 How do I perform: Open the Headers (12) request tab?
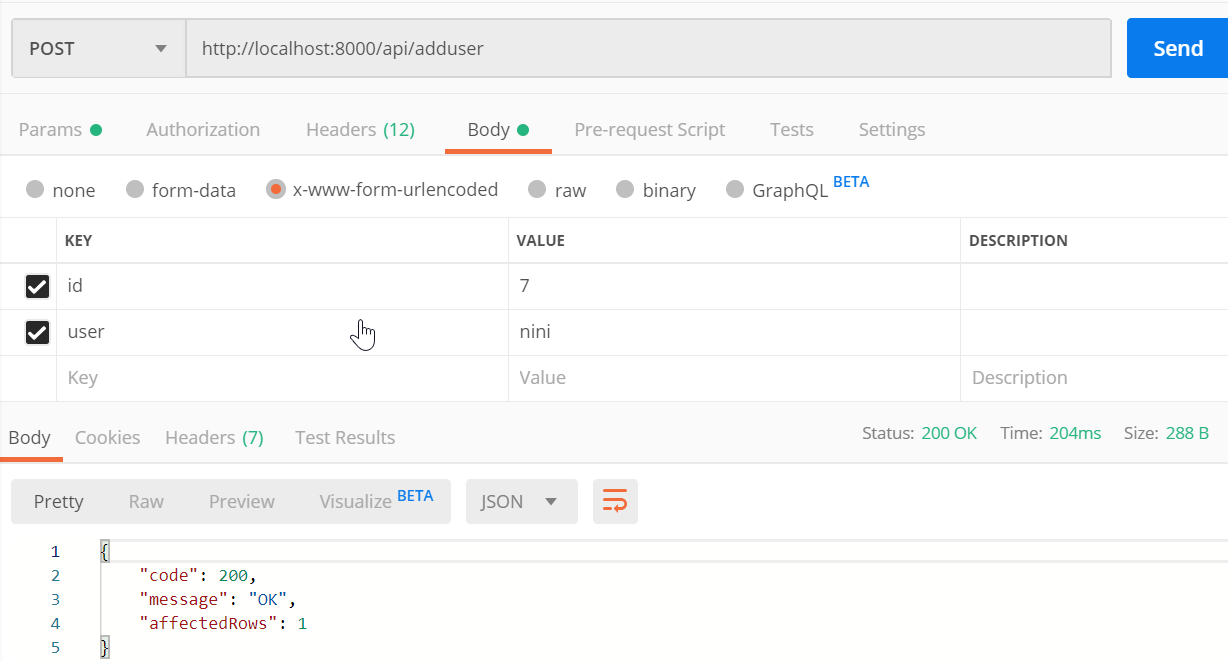tap(360, 129)
